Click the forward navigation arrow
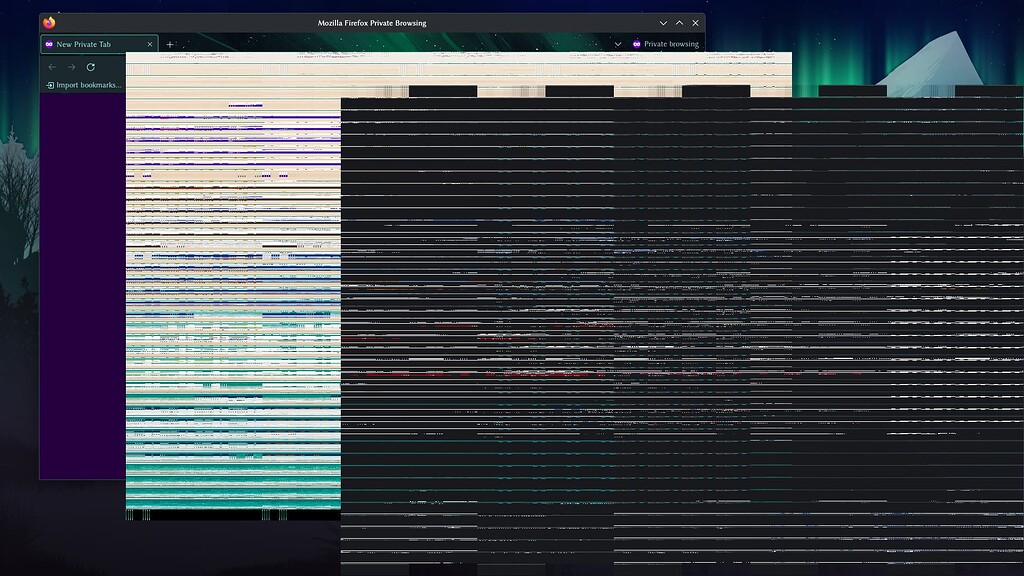Screen dimensions: 1024x576 pos(71,67)
